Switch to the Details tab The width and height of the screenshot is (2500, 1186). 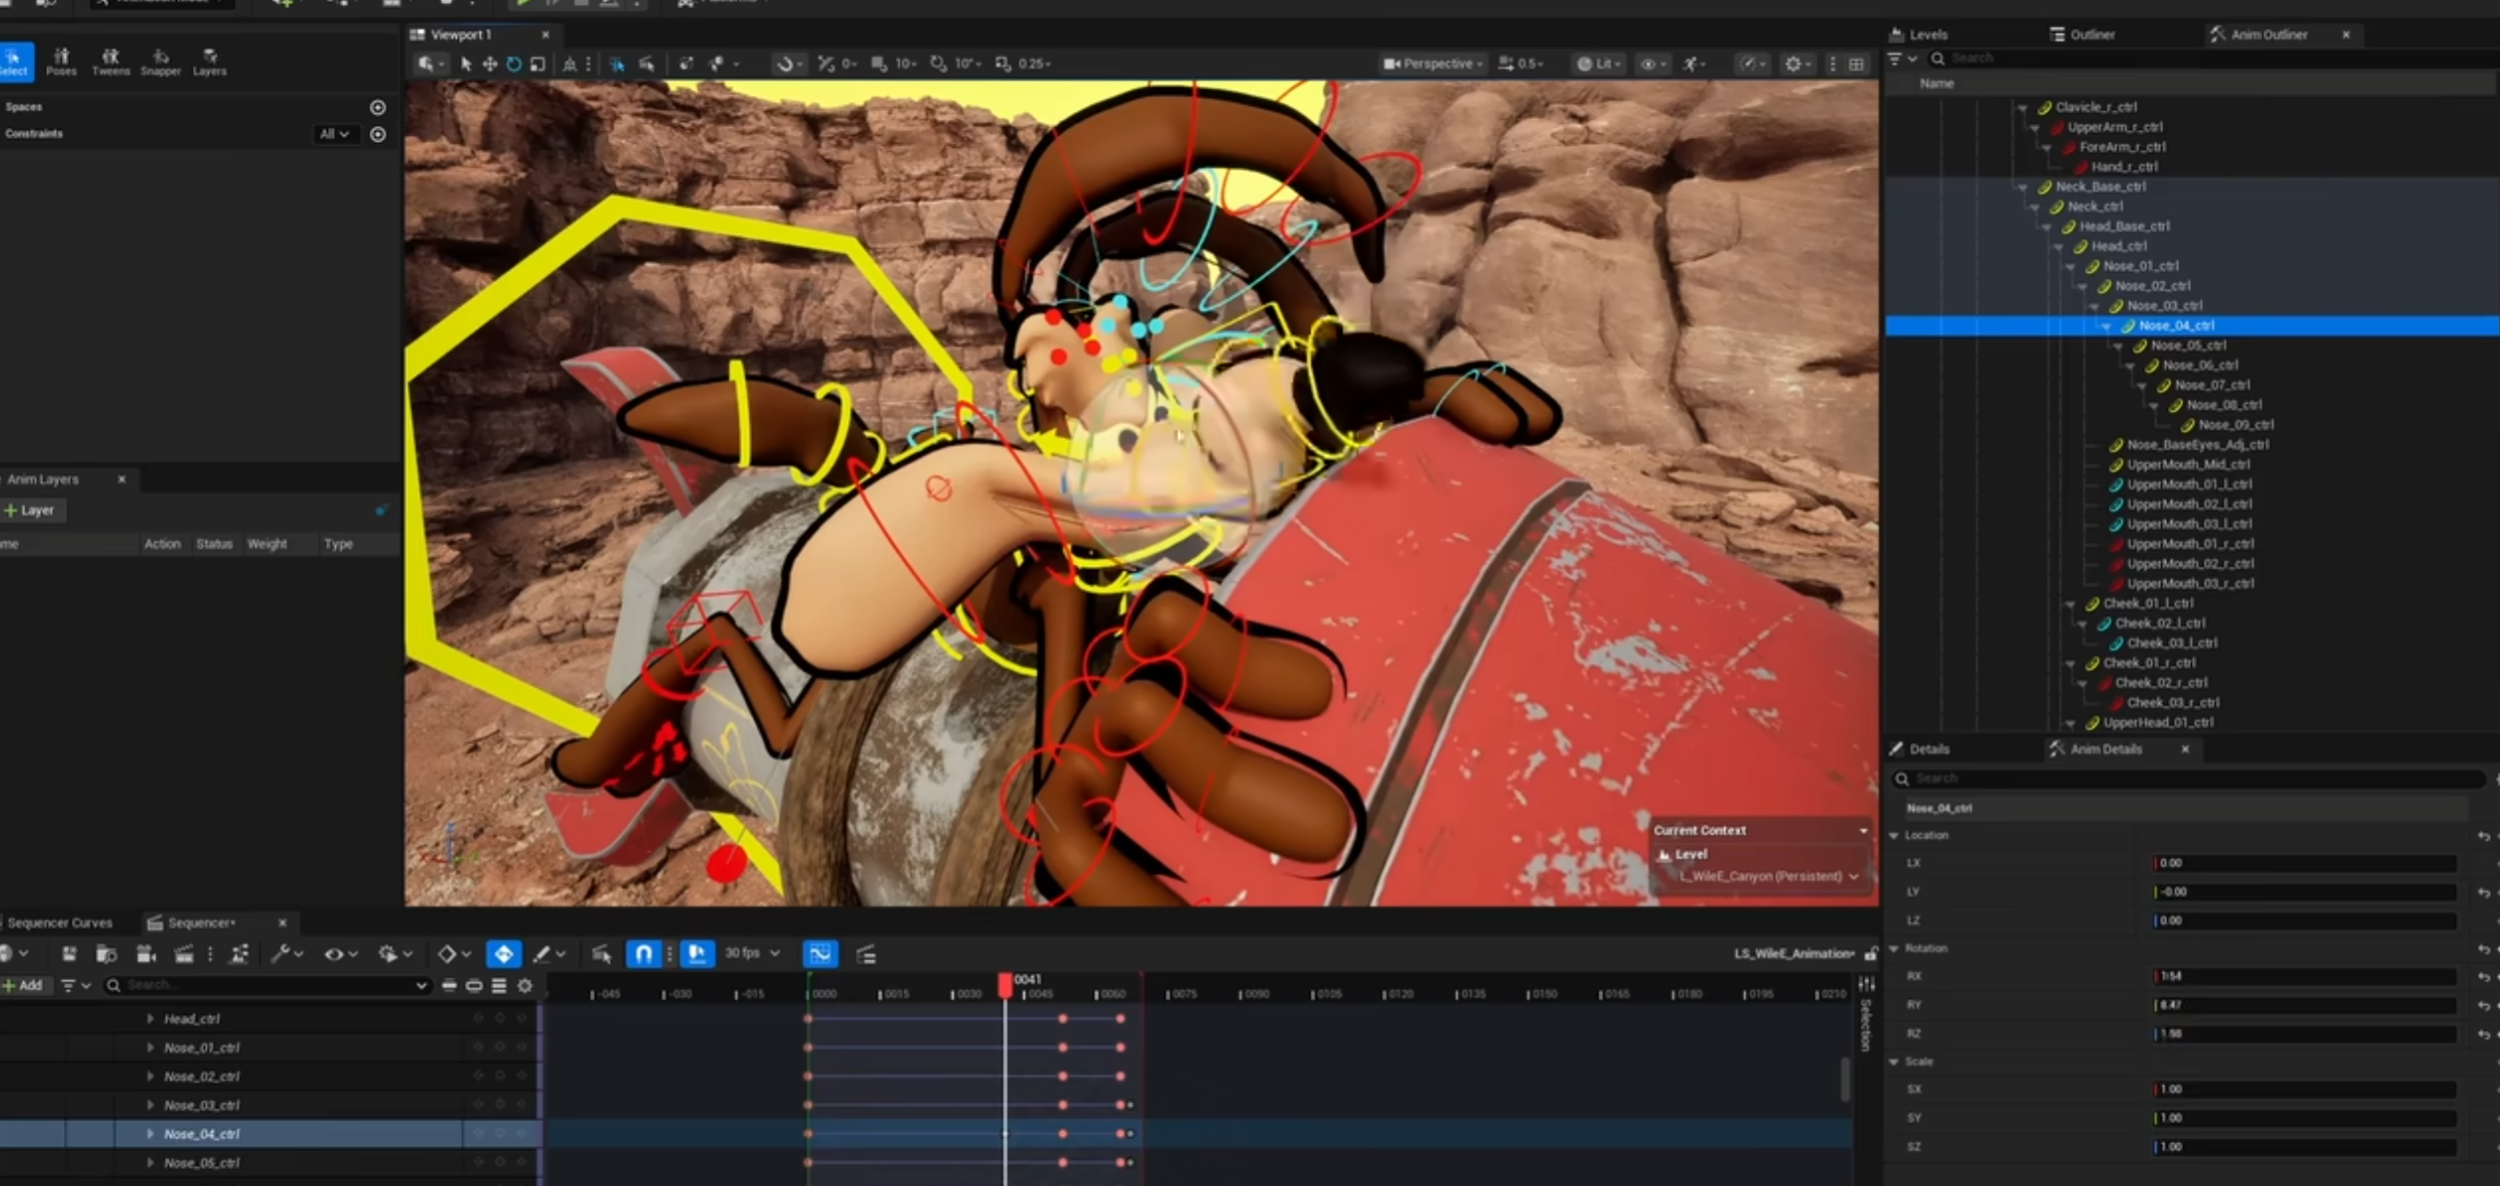tap(1919, 749)
